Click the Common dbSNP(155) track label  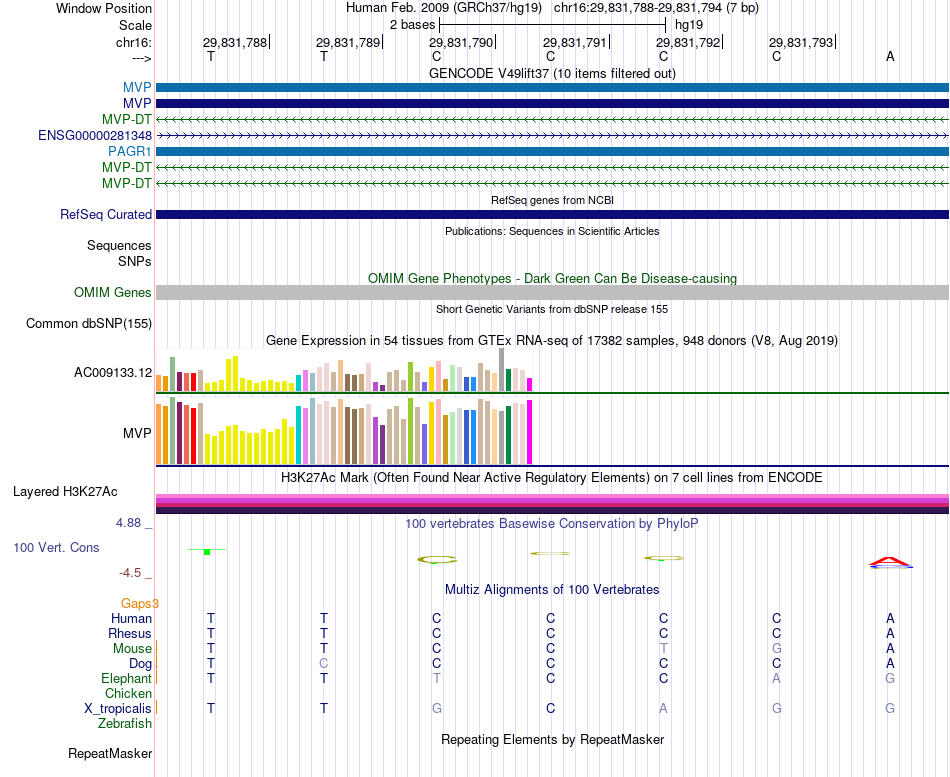(x=89, y=324)
